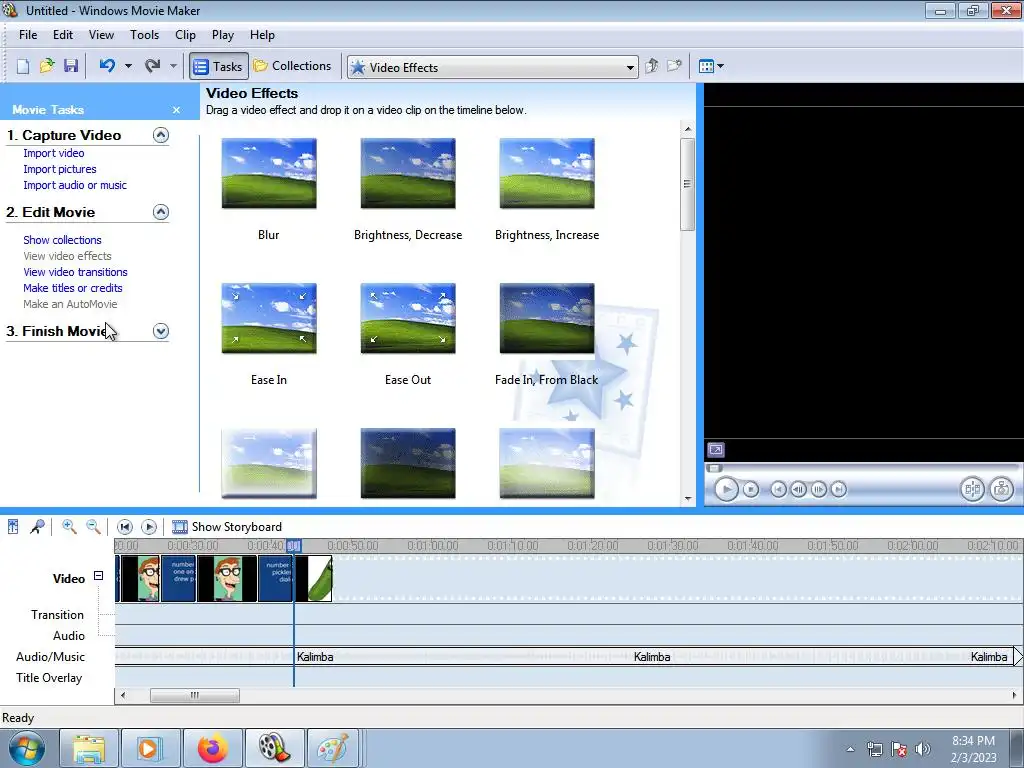Click the Rewind Timeline button
1024x768 pixels.
pyautogui.click(x=125, y=526)
